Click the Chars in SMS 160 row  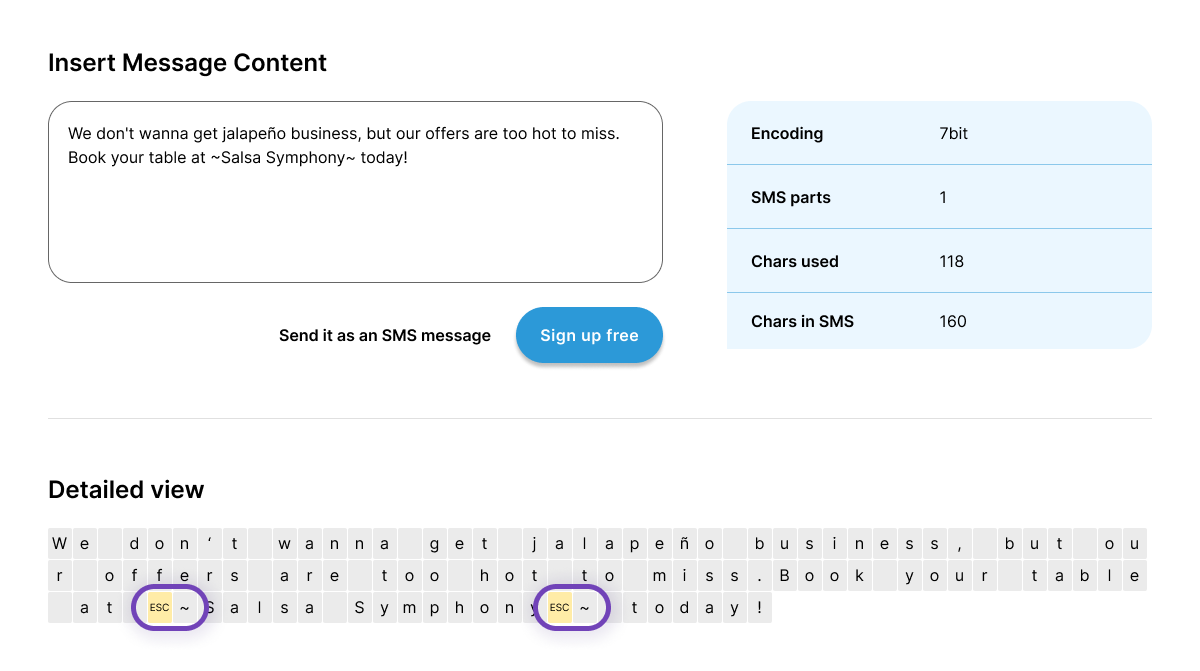pos(939,321)
